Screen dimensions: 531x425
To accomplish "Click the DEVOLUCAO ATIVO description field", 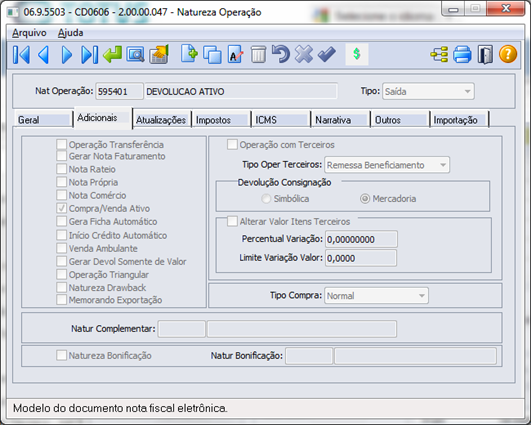I will pyautogui.click(x=241, y=91).
